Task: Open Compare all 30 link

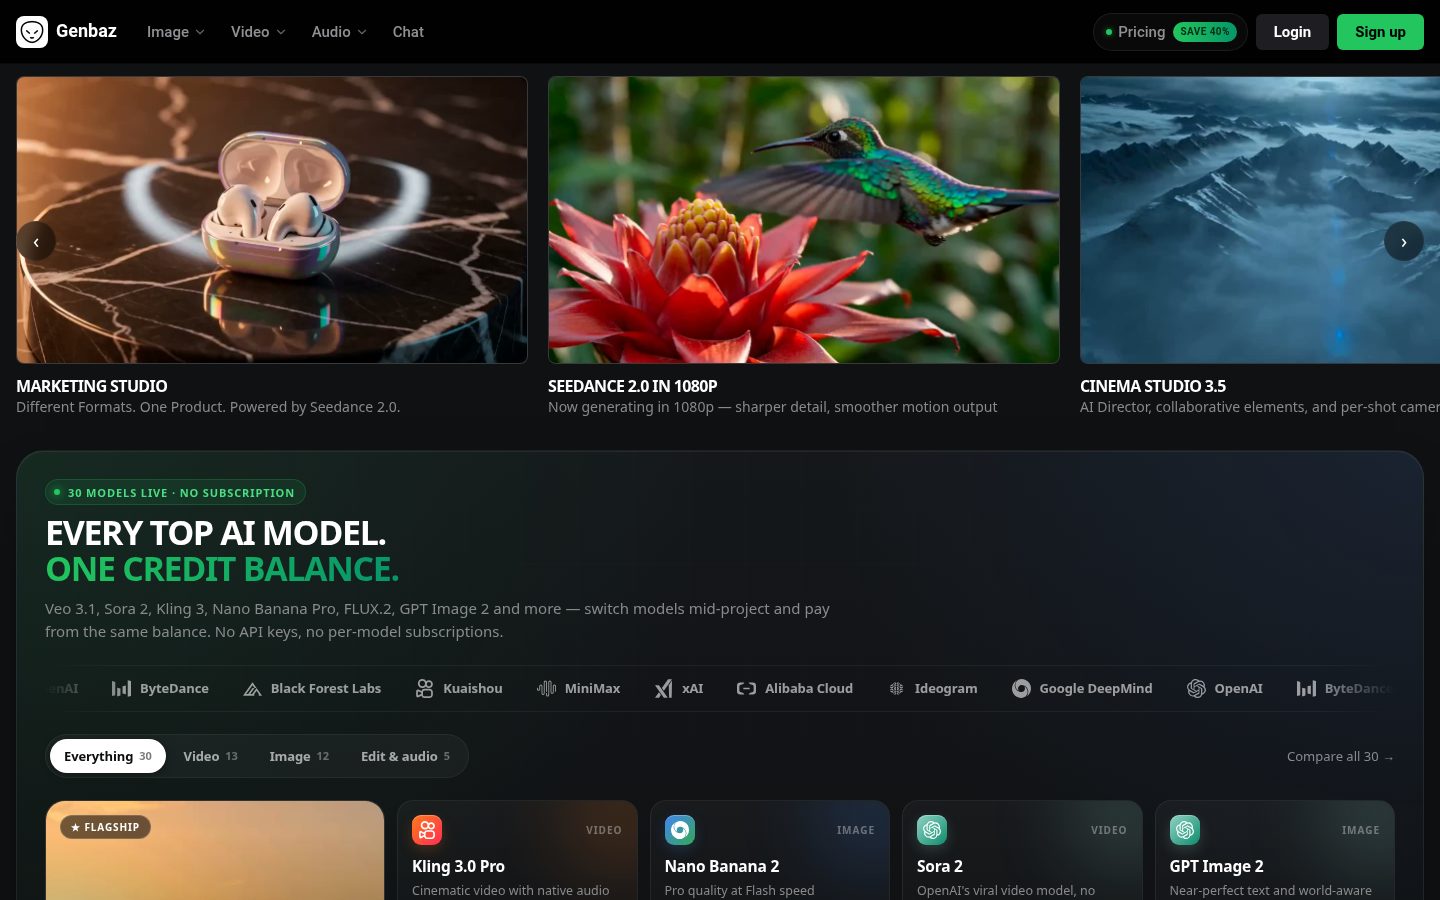Action: 1340,756
